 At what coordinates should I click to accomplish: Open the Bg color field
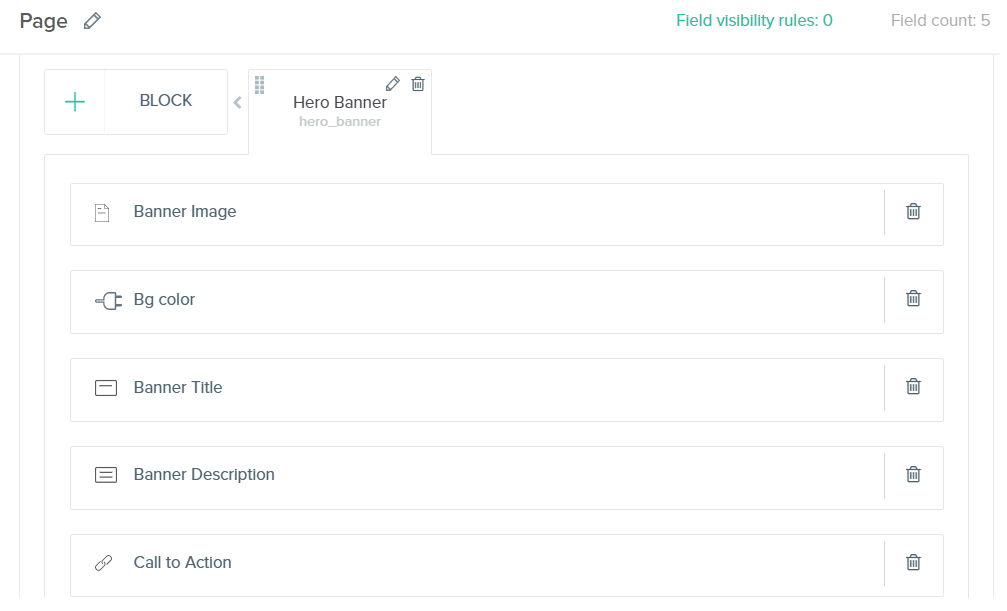[x=477, y=302]
